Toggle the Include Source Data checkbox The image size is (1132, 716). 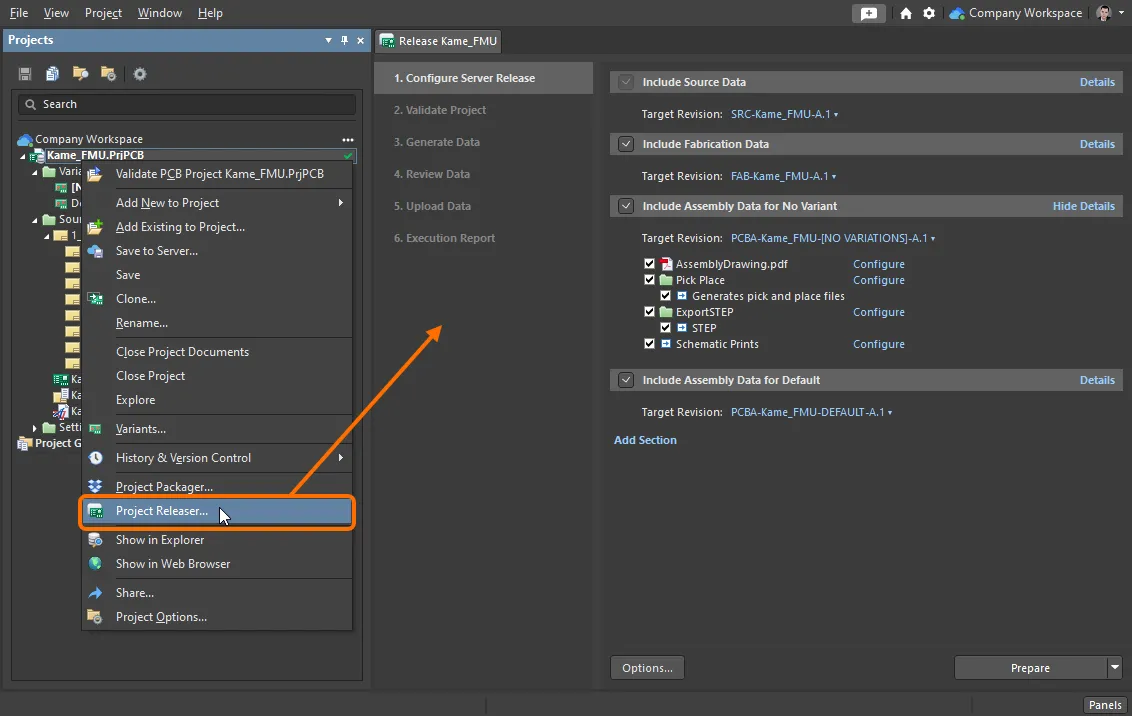click(x=626, y=82)
